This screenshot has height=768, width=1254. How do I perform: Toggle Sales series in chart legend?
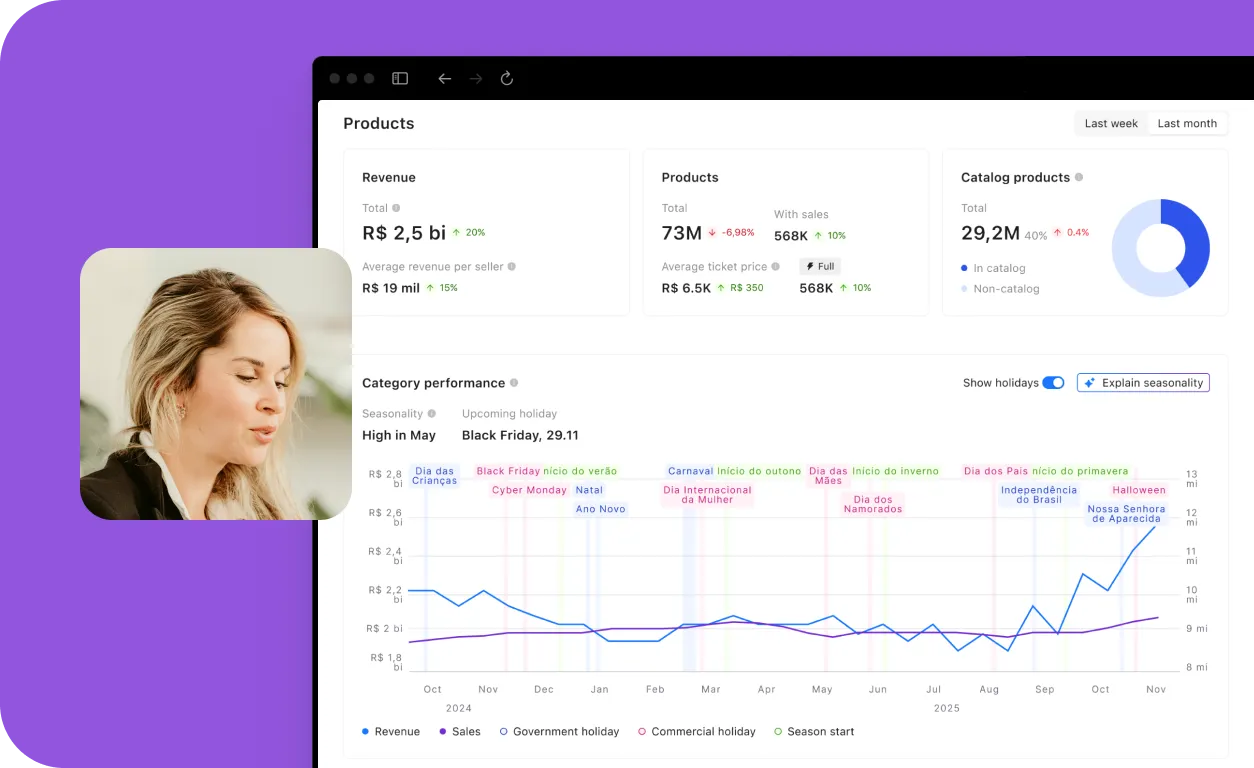(x=460, y=732)
